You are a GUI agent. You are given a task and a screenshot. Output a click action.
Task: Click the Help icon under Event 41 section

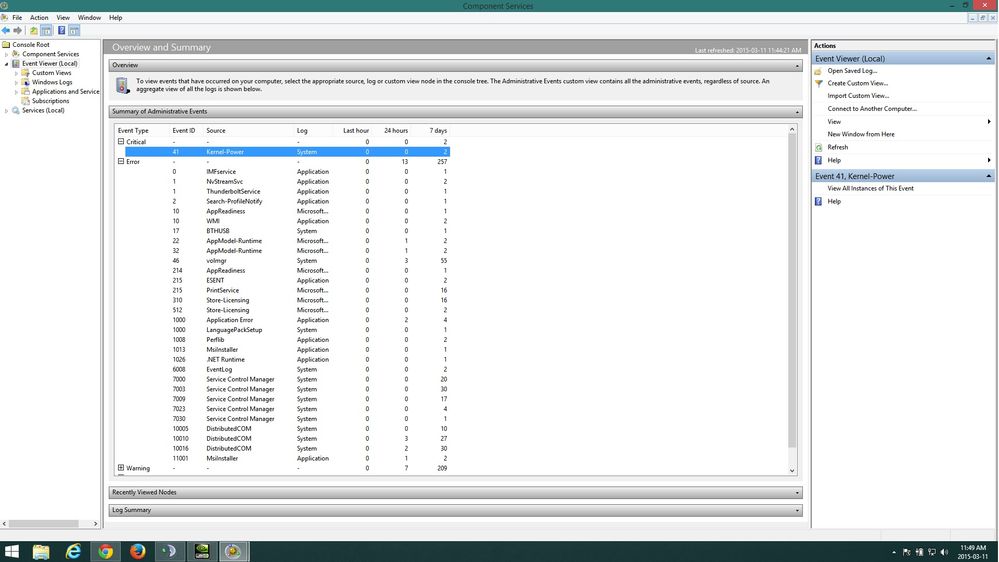coord(819,201)
